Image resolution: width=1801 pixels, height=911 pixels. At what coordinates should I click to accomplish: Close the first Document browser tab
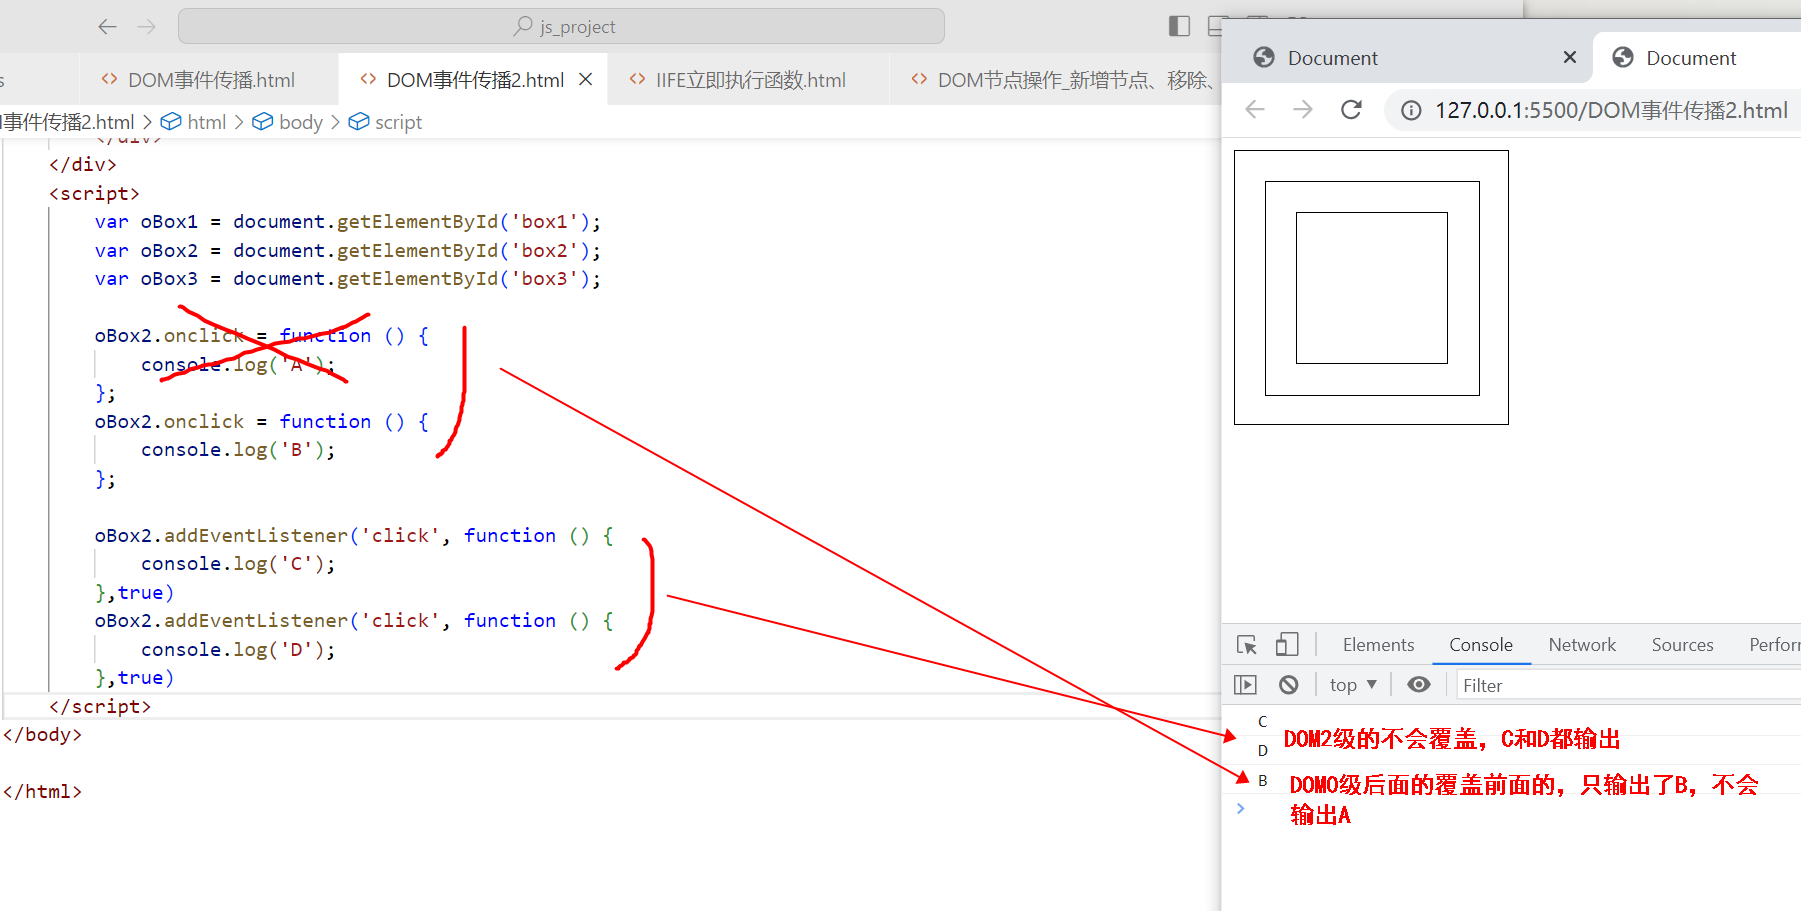coord(1570,57)
